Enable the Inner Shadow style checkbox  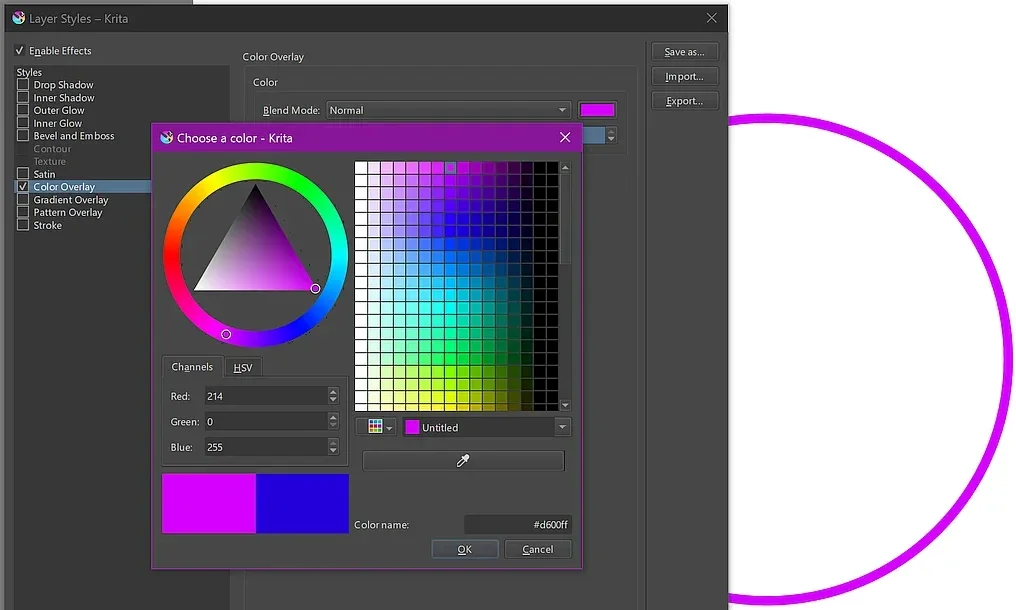[23, 98]
